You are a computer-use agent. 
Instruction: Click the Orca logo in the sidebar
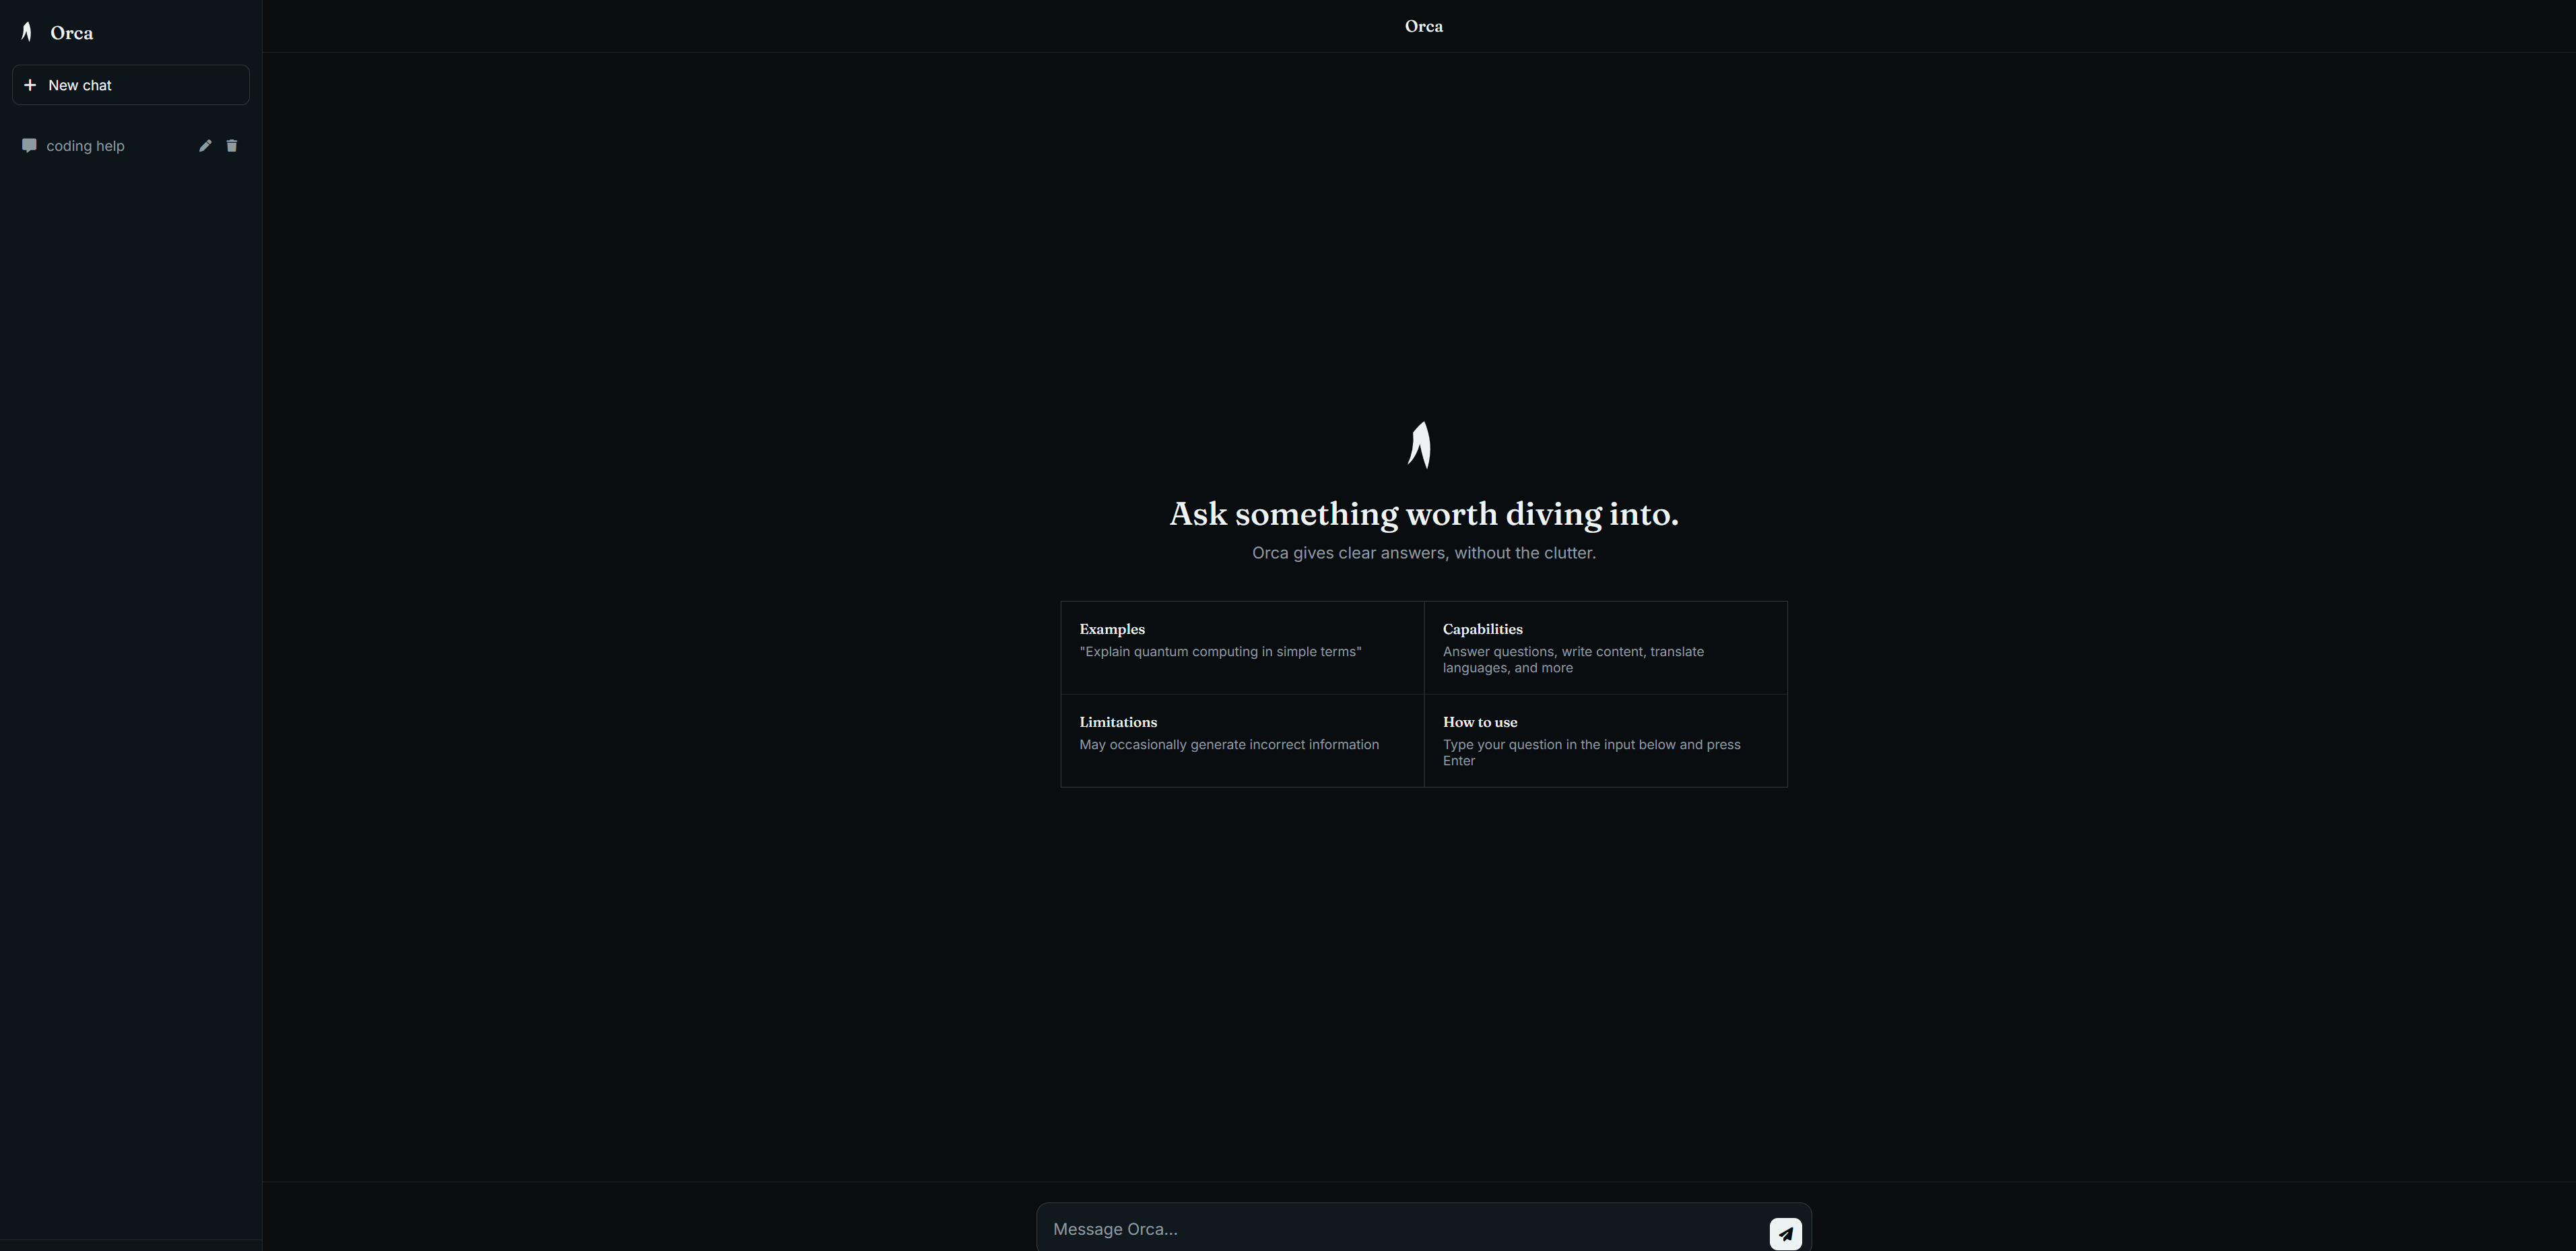27,32
